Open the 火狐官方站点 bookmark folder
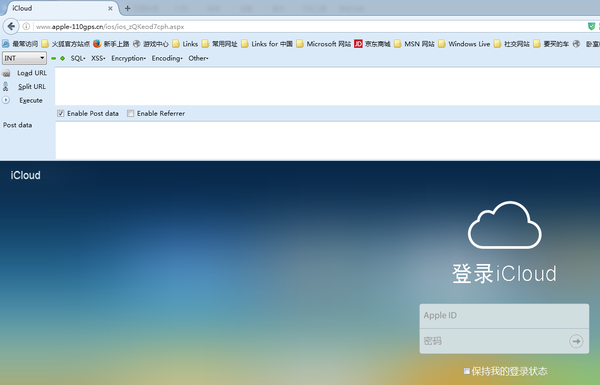The image size is (600, 385). pos(66,44)
